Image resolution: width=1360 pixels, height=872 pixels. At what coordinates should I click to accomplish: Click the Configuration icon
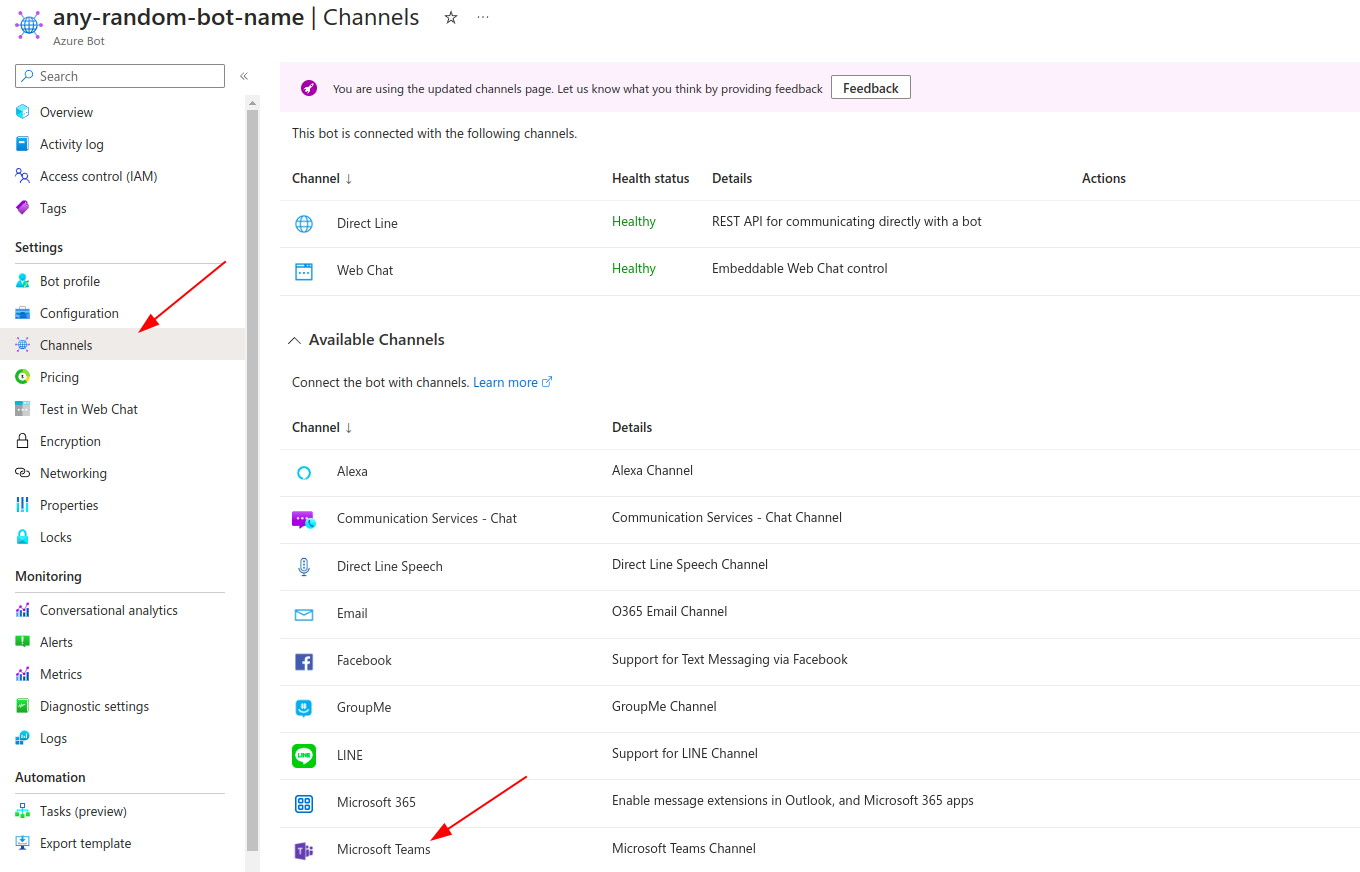[x=23, y=313]
